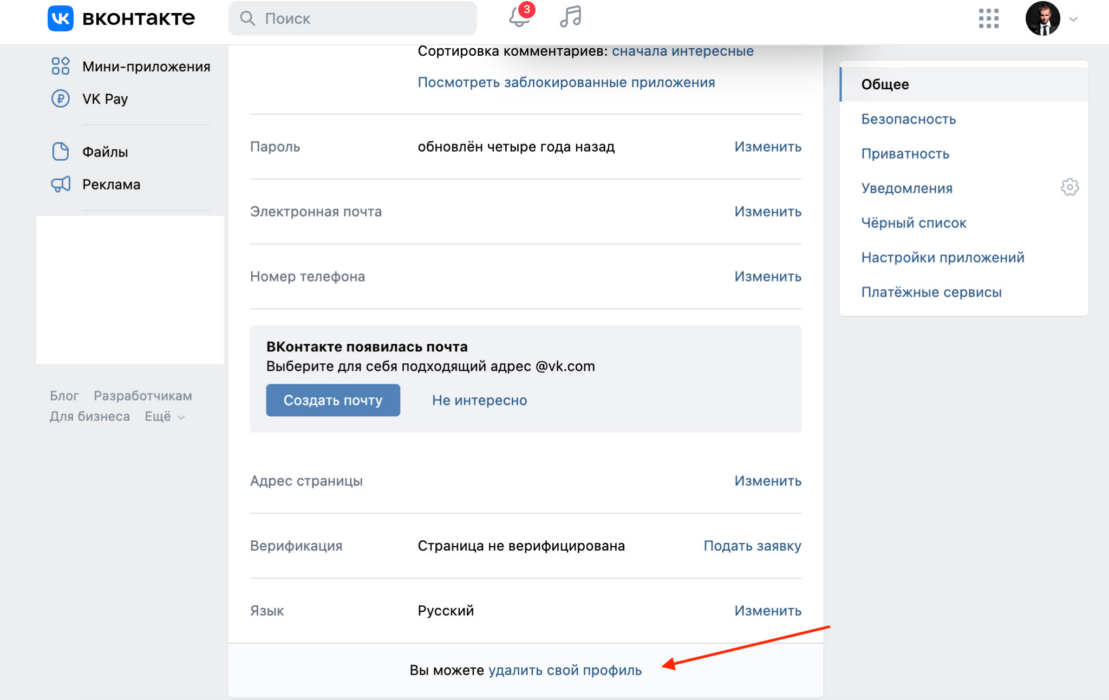Click the Создать почту button
Image resolution: width=1109 pixels, height=700 pixels.
[333, 400]
